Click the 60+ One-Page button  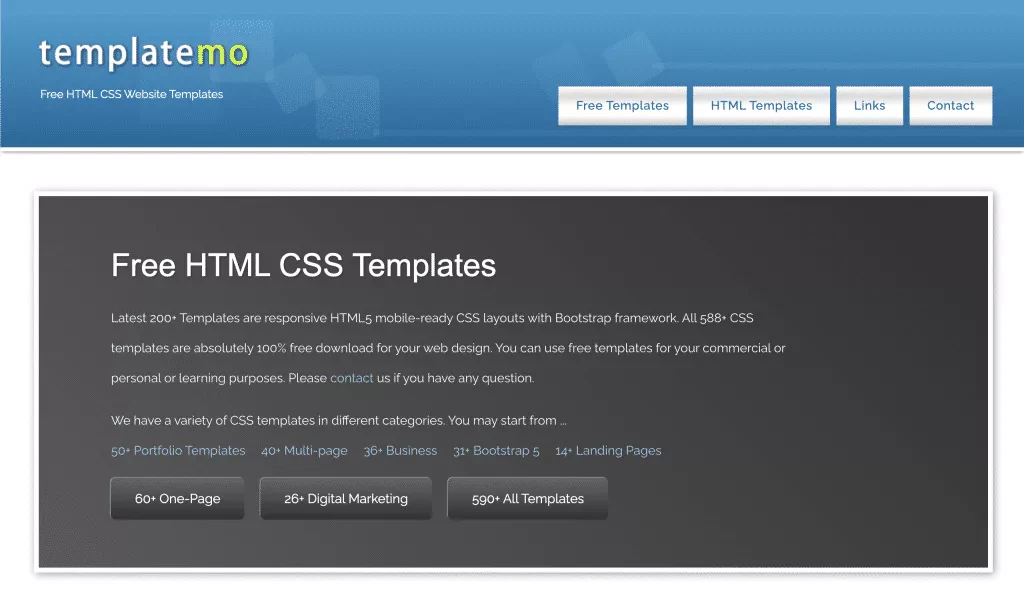point(177,497)
